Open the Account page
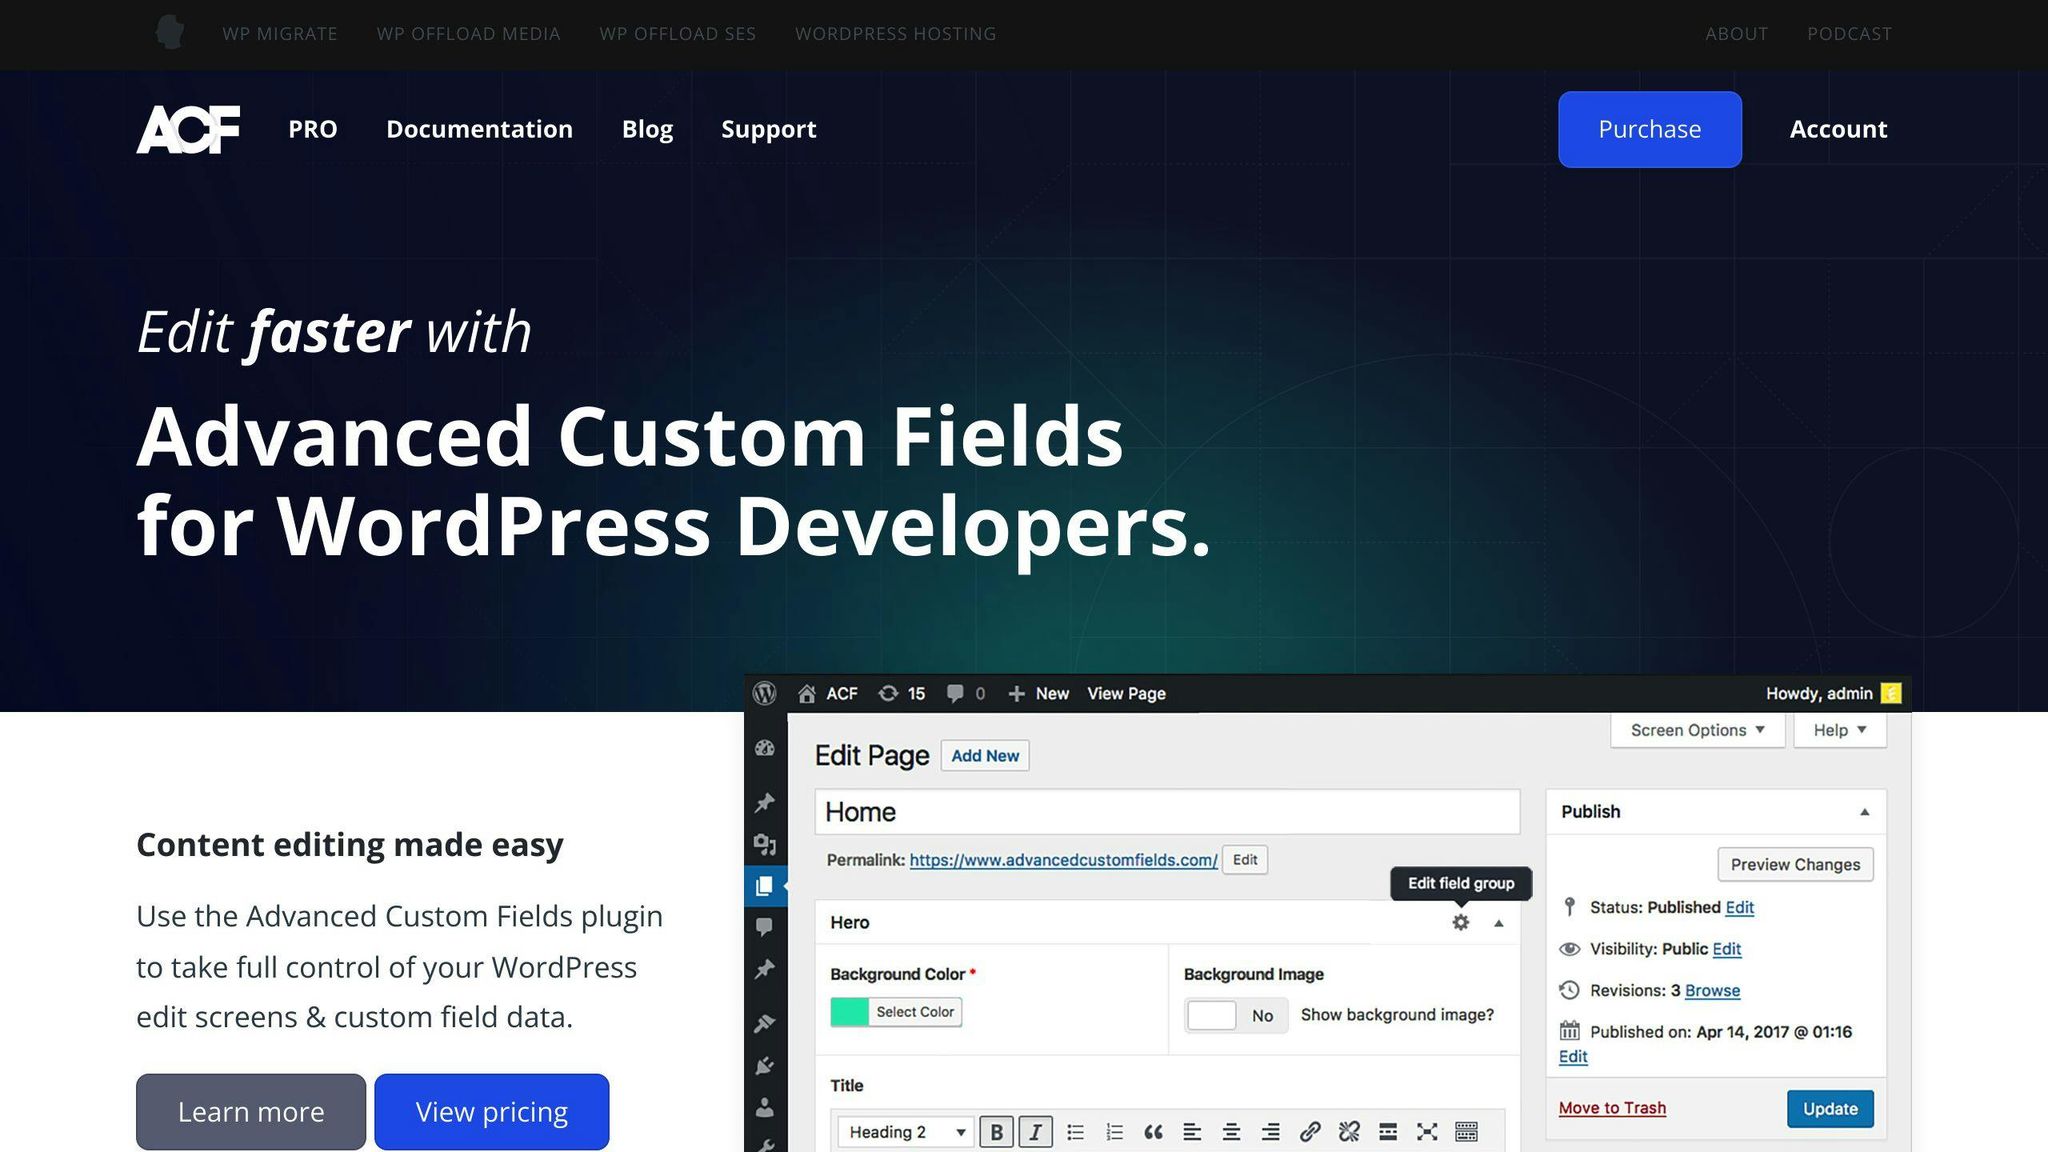Image resolution: width=2048 pixels, height=1152 pixels. tap(1838, 129)
